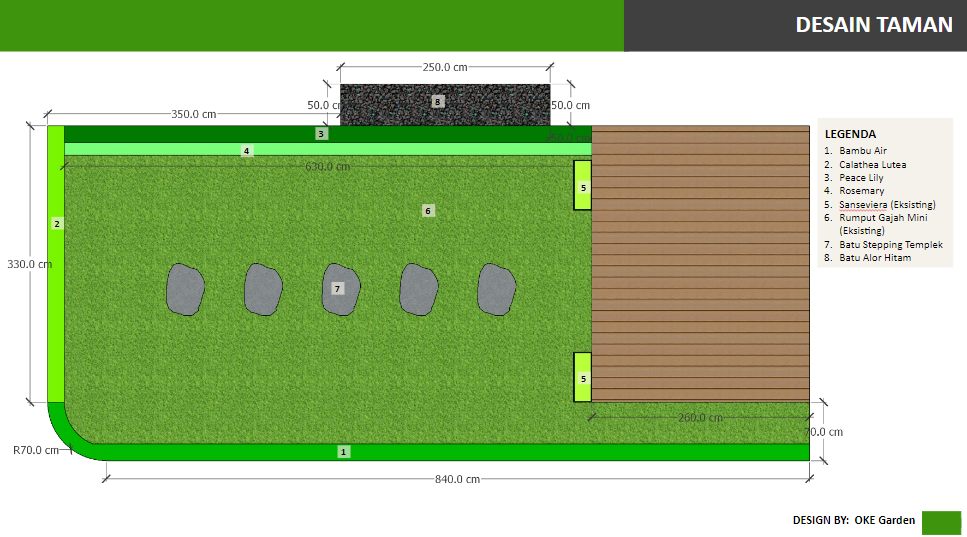Select legend entry Calathea Lutea
The image size is (967, 537).
point(873,165)
